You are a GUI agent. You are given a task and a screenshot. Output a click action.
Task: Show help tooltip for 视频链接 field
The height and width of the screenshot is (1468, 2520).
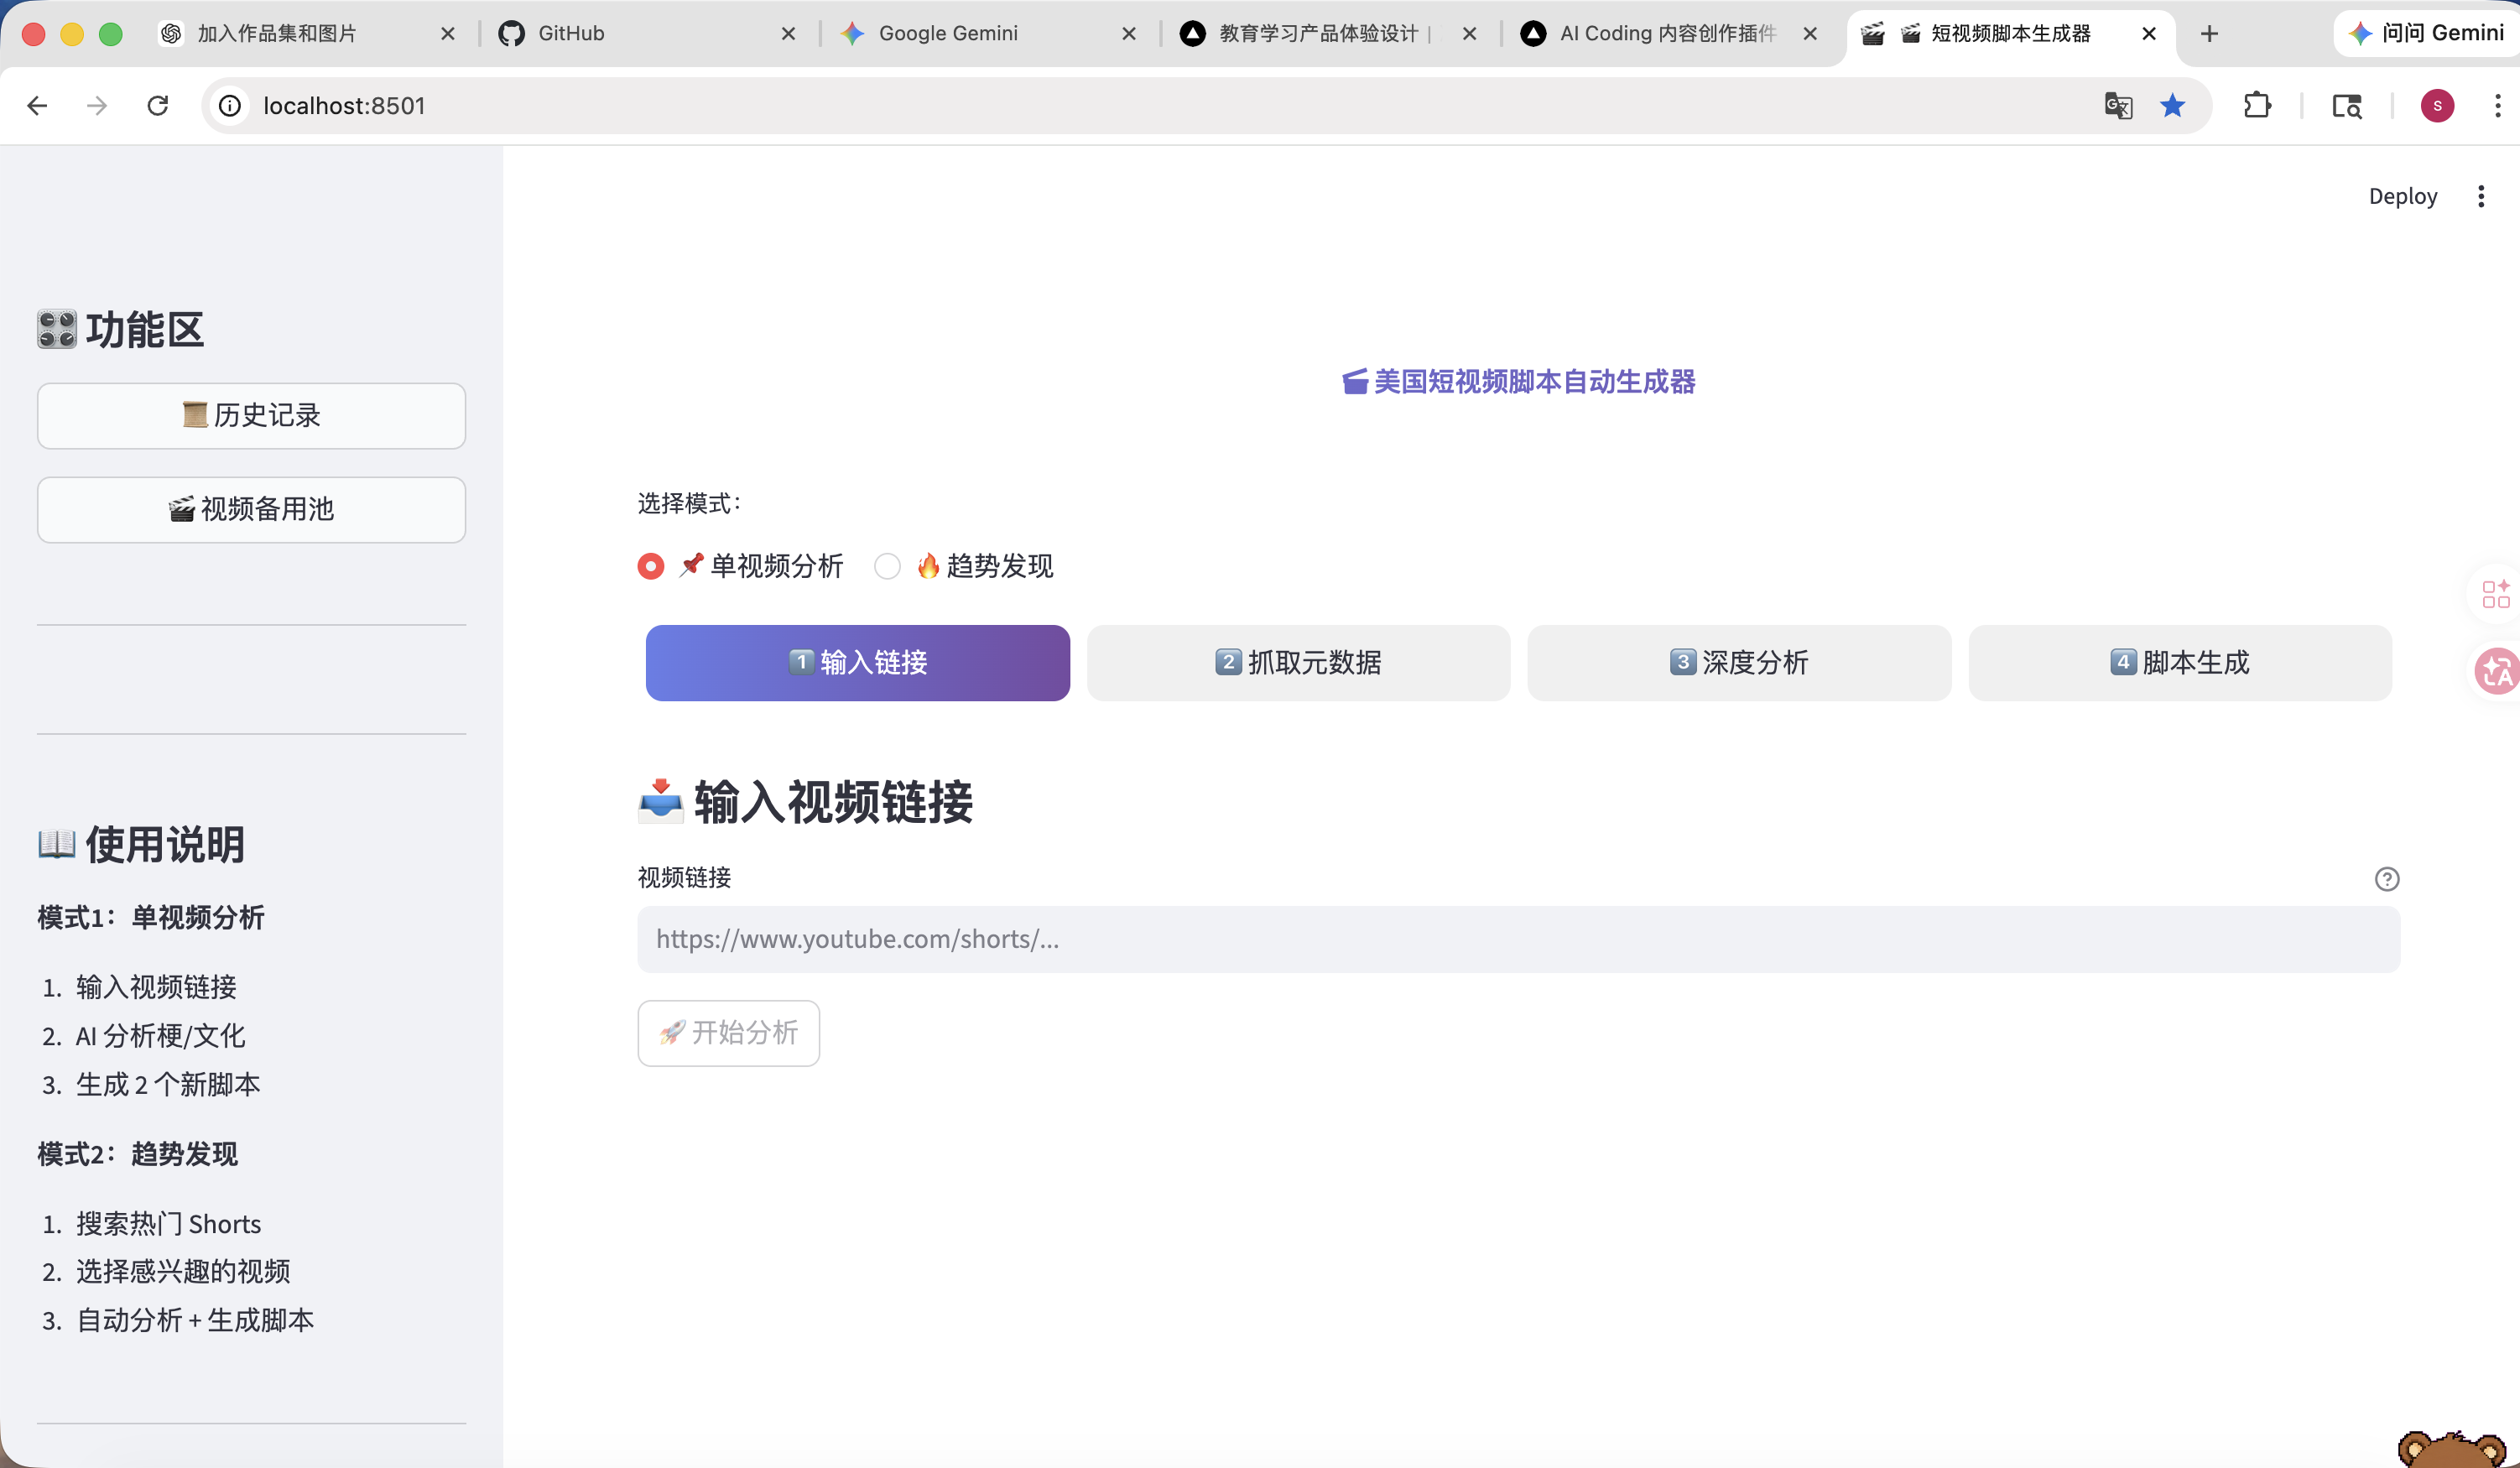click(x=2387, y=879)
